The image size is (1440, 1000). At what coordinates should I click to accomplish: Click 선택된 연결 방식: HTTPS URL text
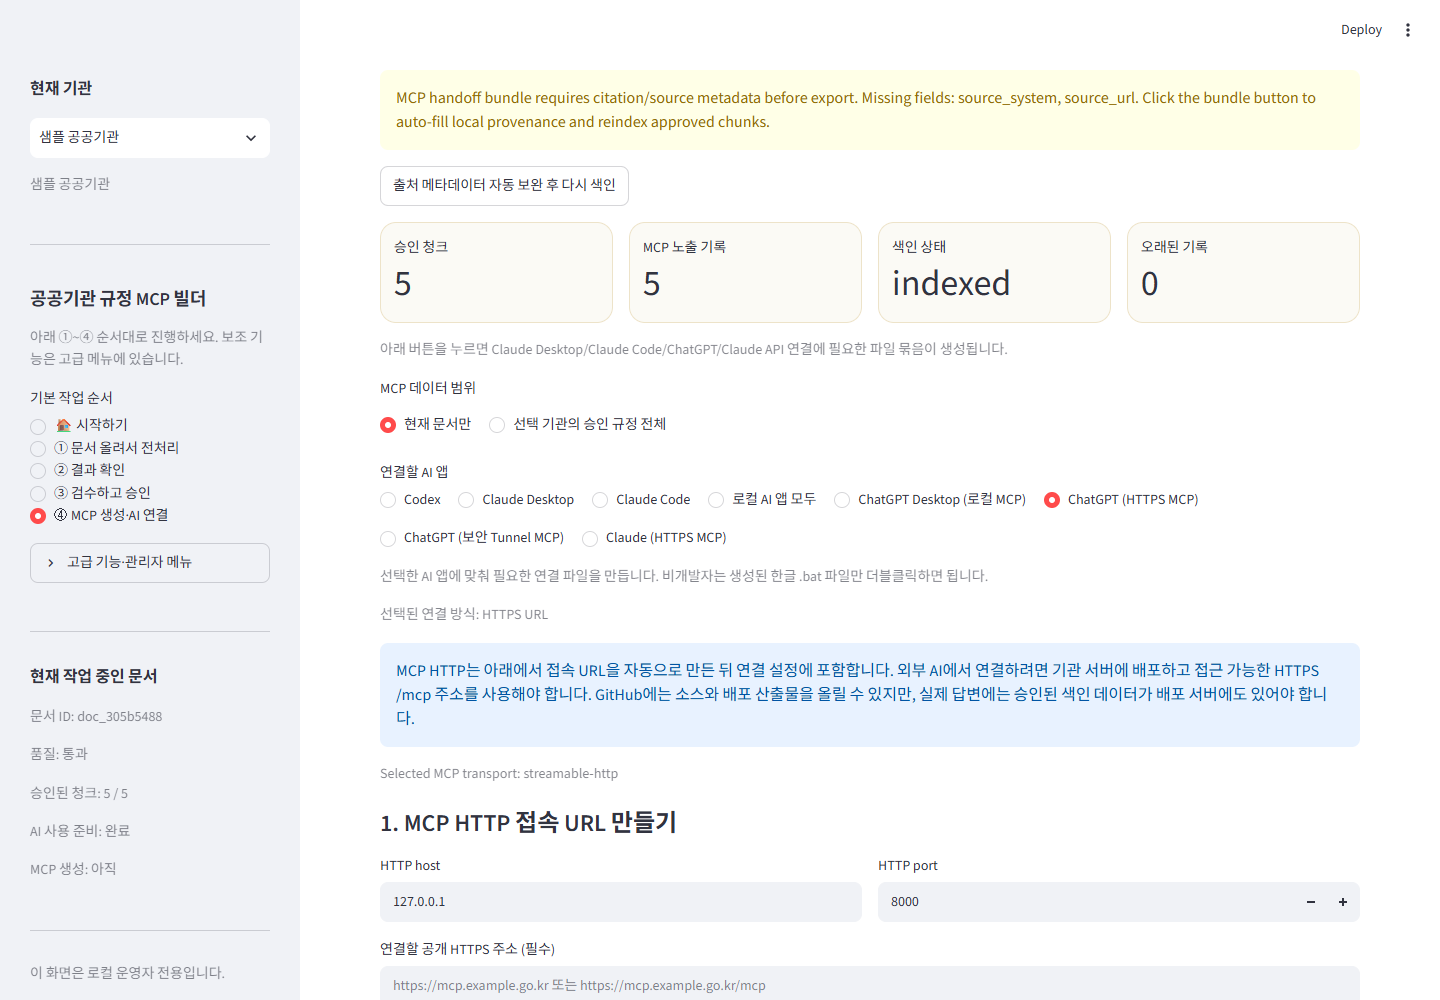(x=464, y=614)
